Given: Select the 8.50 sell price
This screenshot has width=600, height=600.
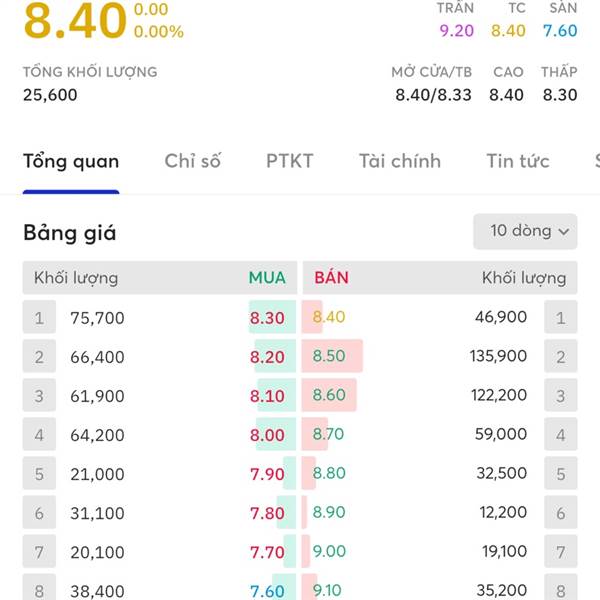Looking at the screenshot, I should 329,357.
